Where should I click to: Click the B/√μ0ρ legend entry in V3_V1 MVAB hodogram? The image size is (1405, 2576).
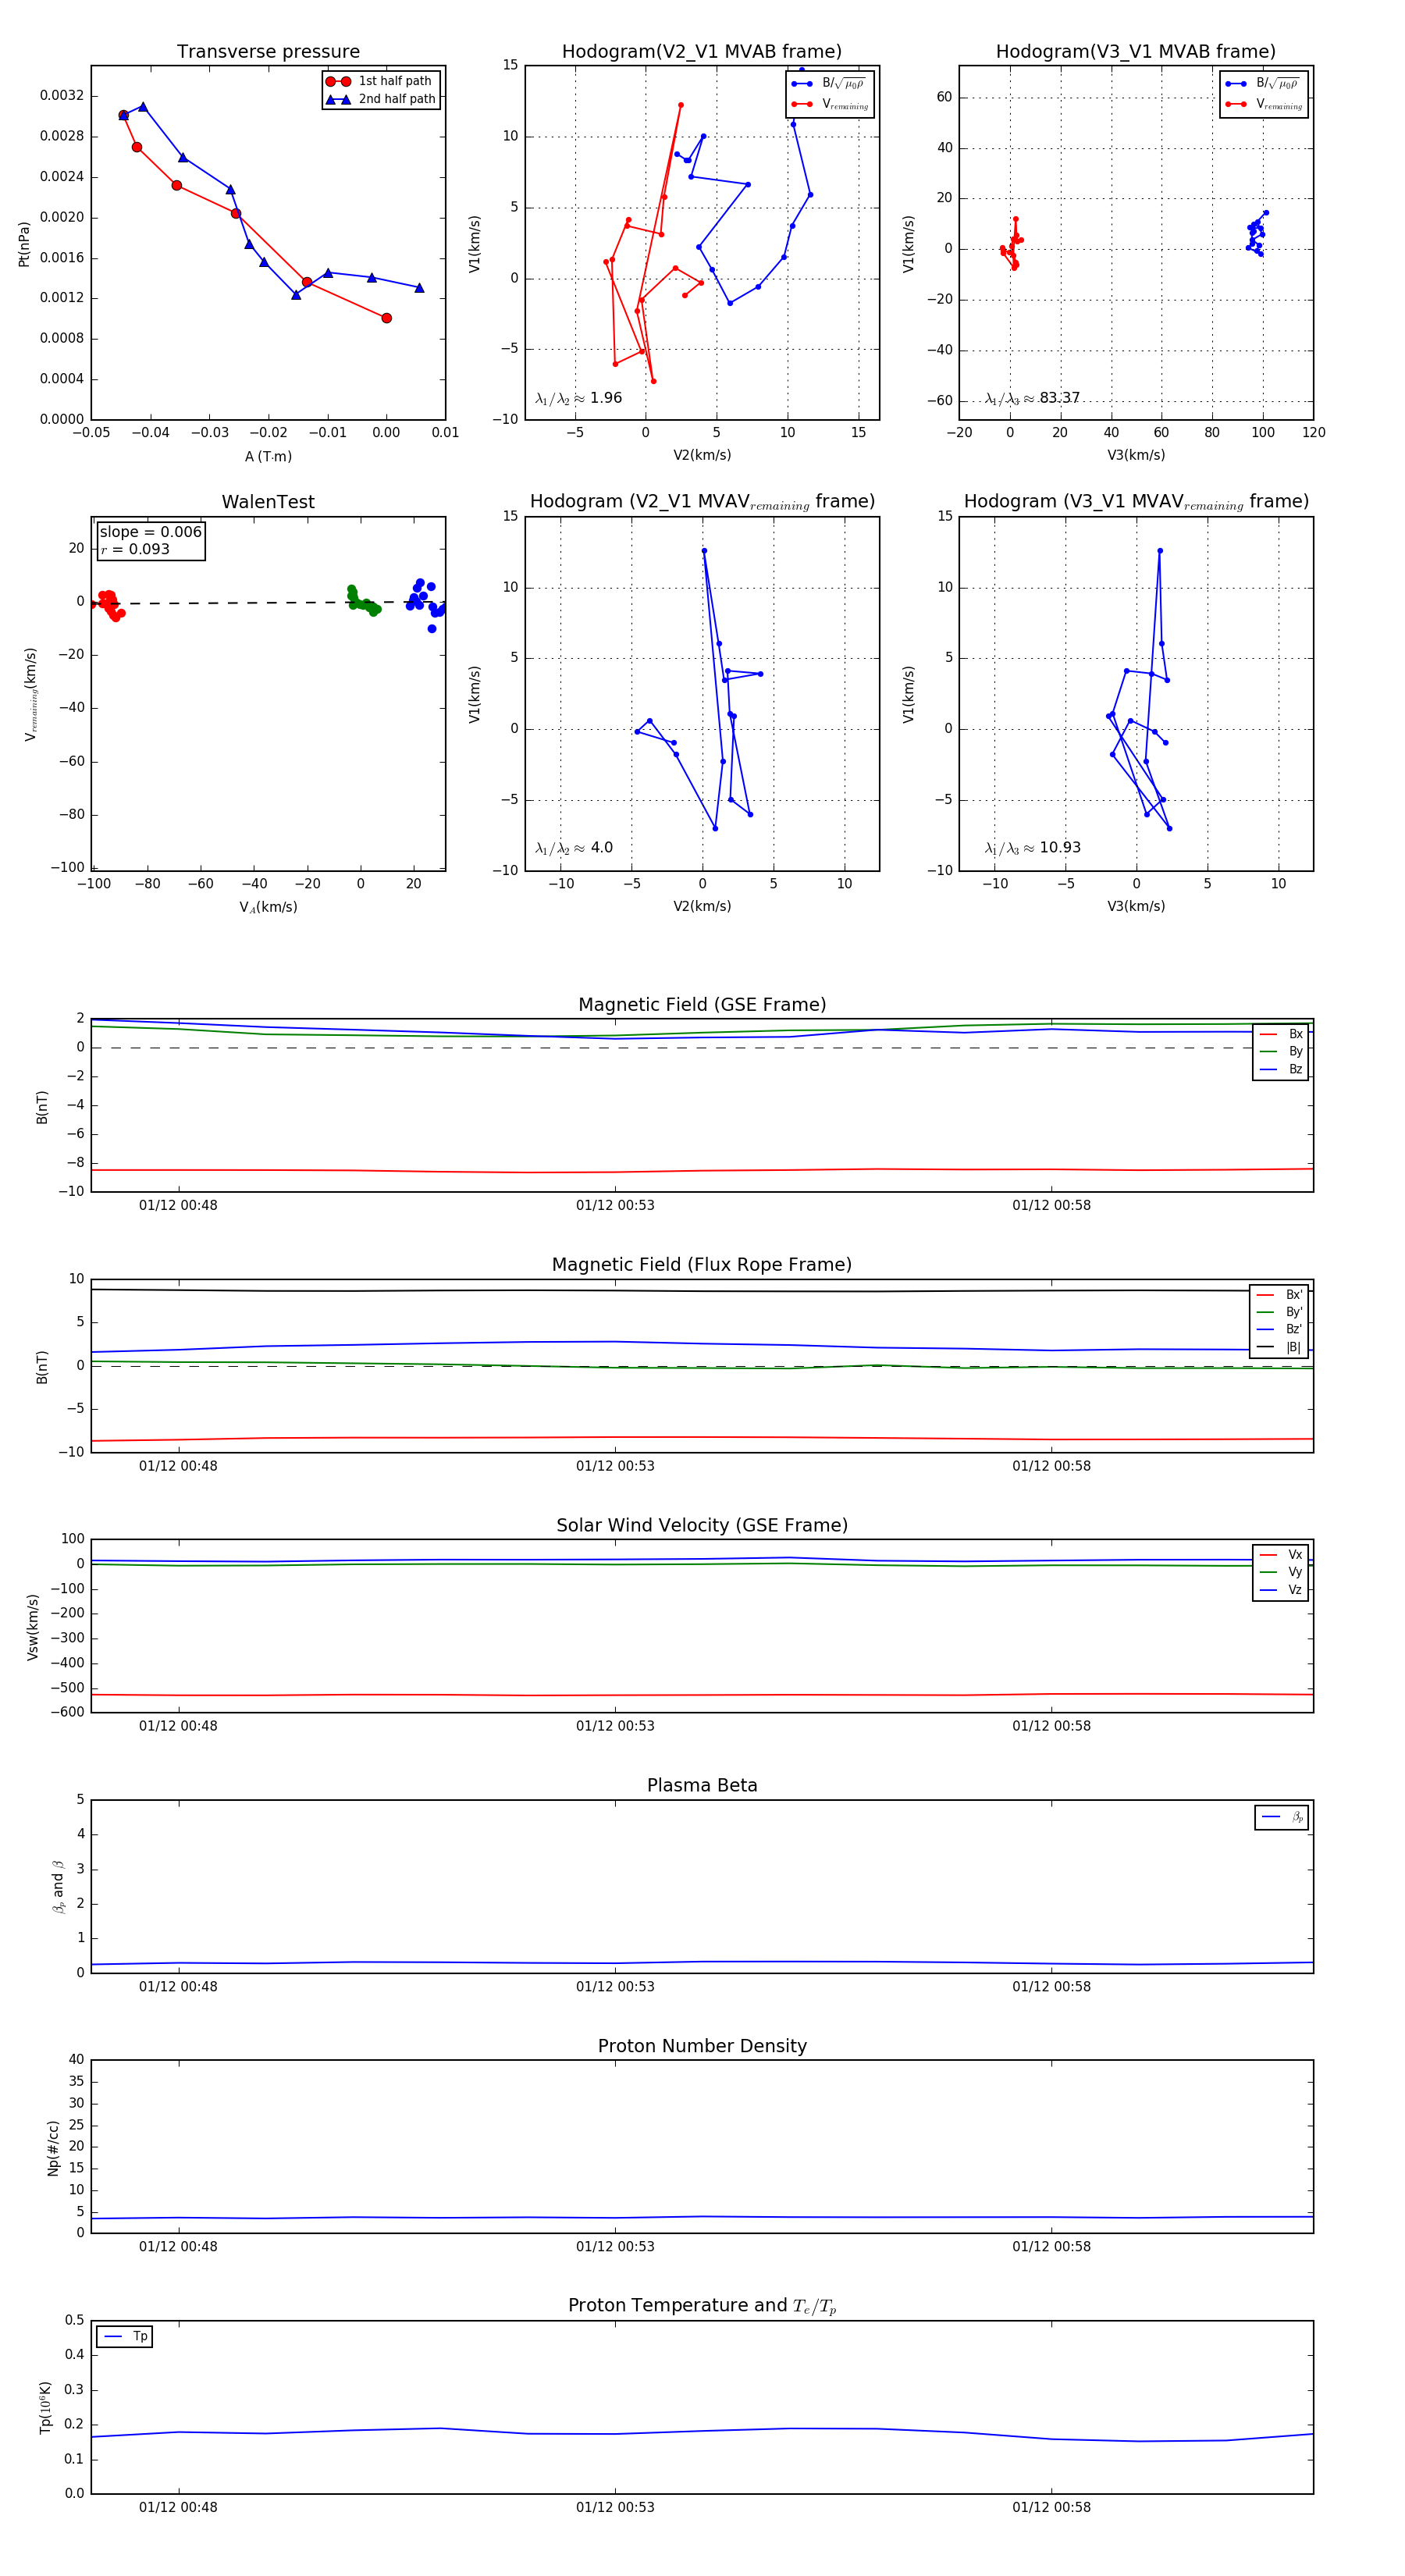click(x=1264, y=84)
